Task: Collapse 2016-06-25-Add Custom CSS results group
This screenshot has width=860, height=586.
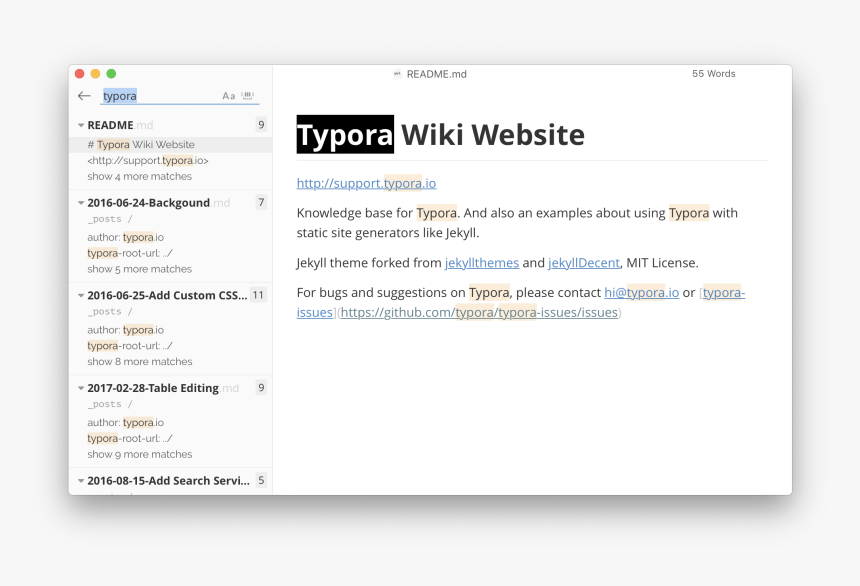Action: (81, 295)
